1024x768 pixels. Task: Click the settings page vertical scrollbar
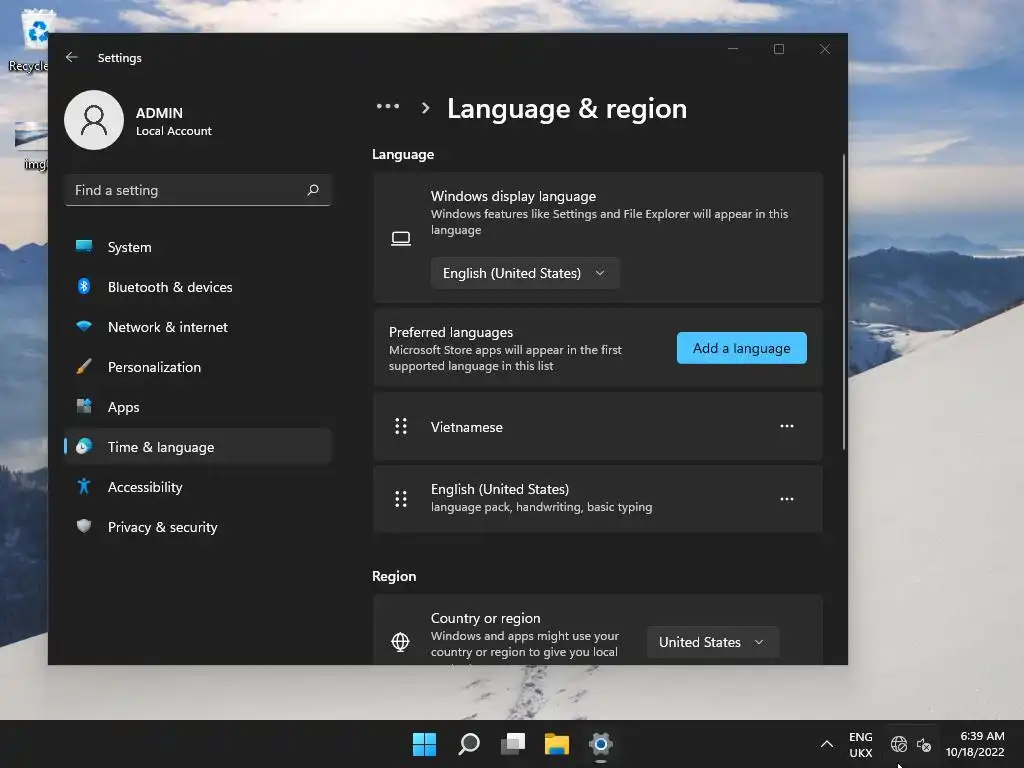[844, 302]
